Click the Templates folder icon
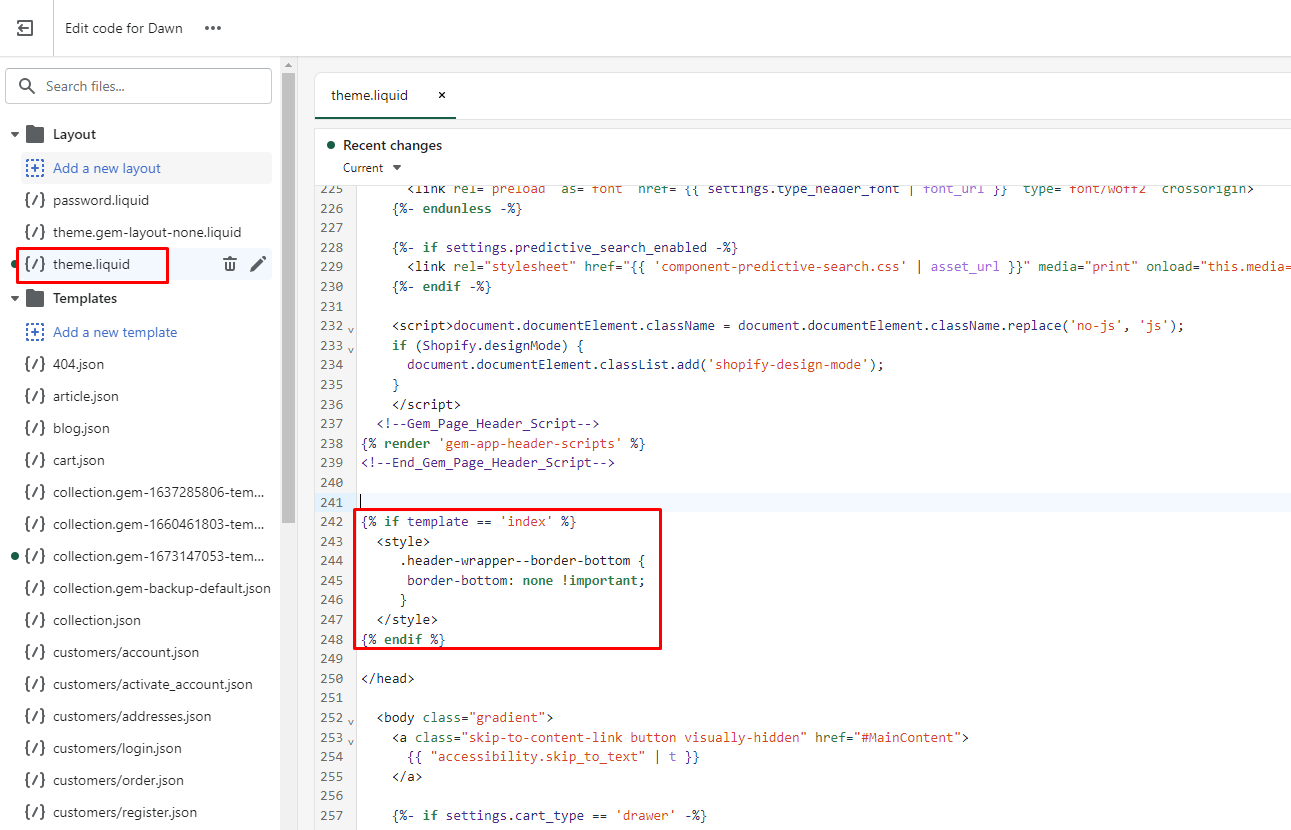 [x=35, y=298]
